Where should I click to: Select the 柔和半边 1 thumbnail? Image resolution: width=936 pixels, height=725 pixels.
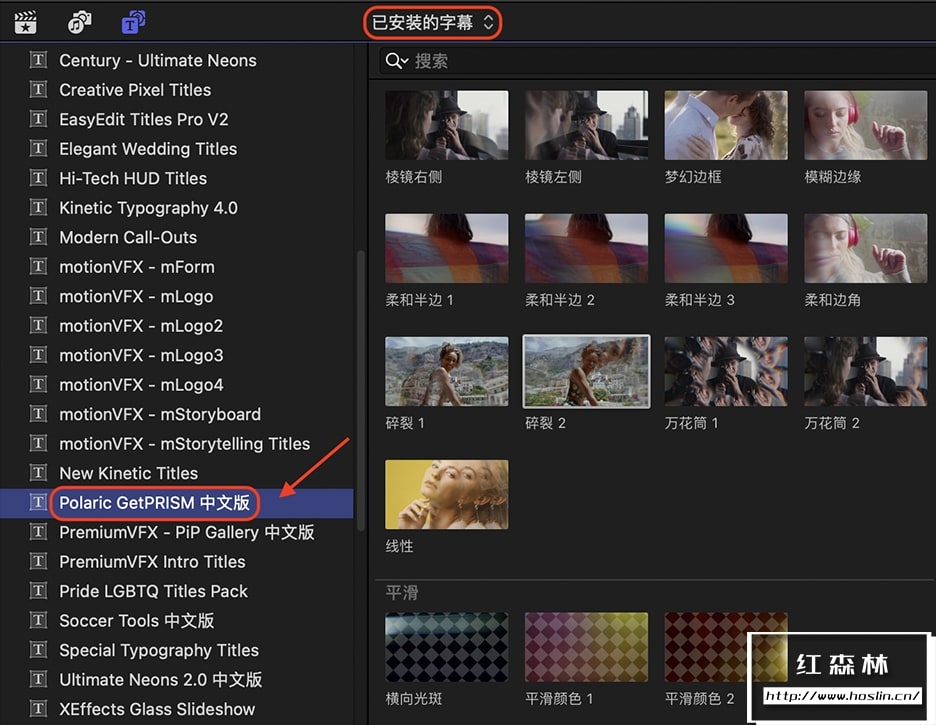[447, 248]
